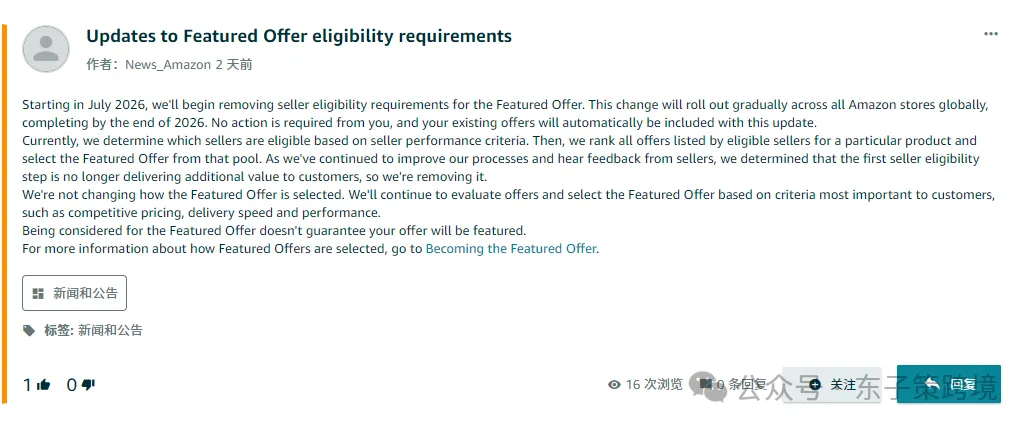Click the tag icon beside 标签
Image resolution: width=1030 pixels, height=429 pixels.
29,330
